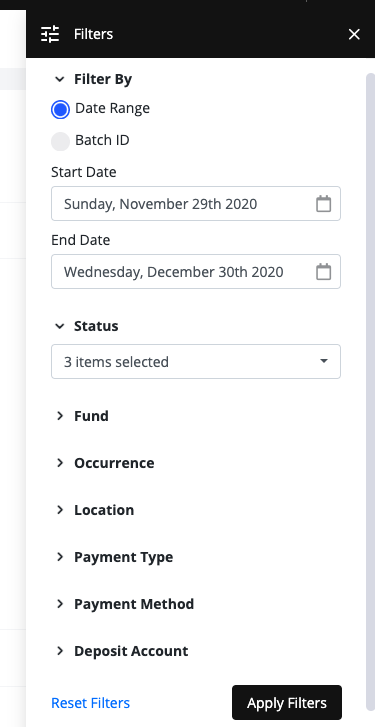Screen dimensions: 375x727
Task: Expand the Location filter section
Action: pos(94,510)
